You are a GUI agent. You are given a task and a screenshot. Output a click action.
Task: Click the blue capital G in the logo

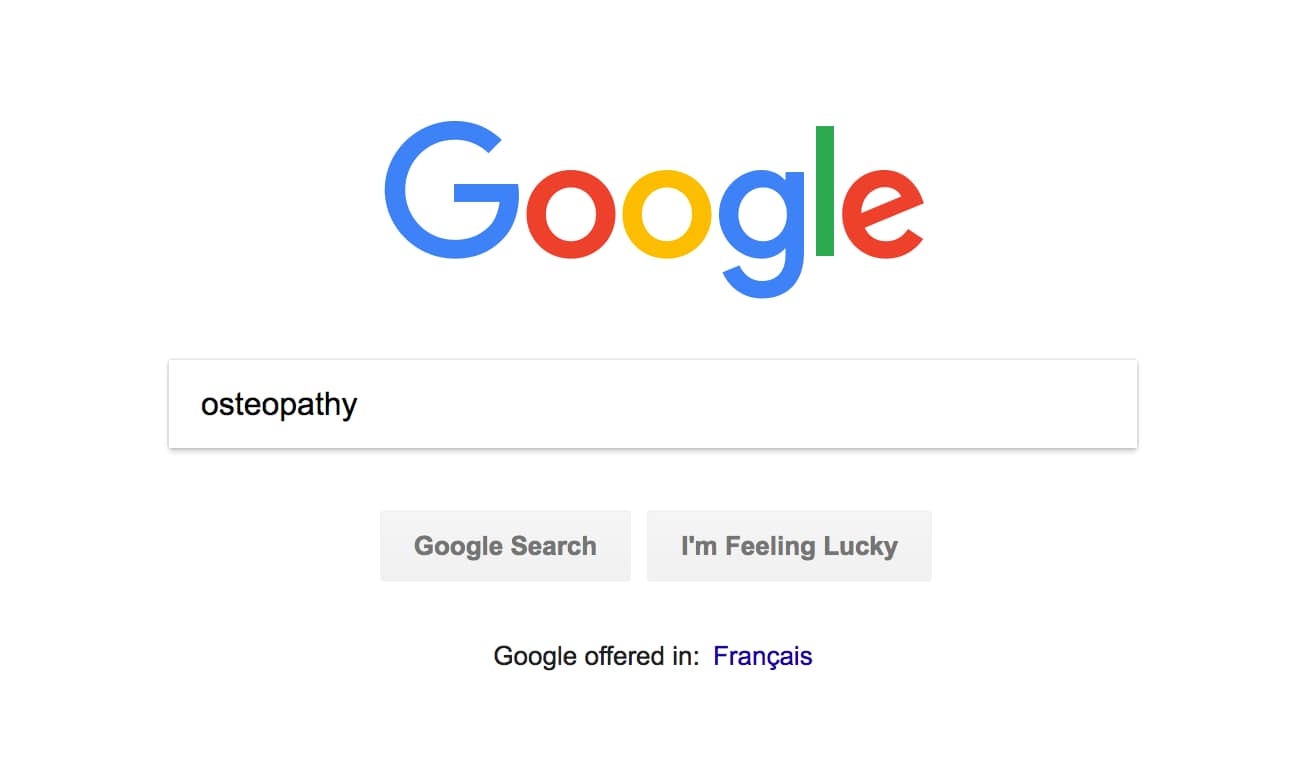450,192
